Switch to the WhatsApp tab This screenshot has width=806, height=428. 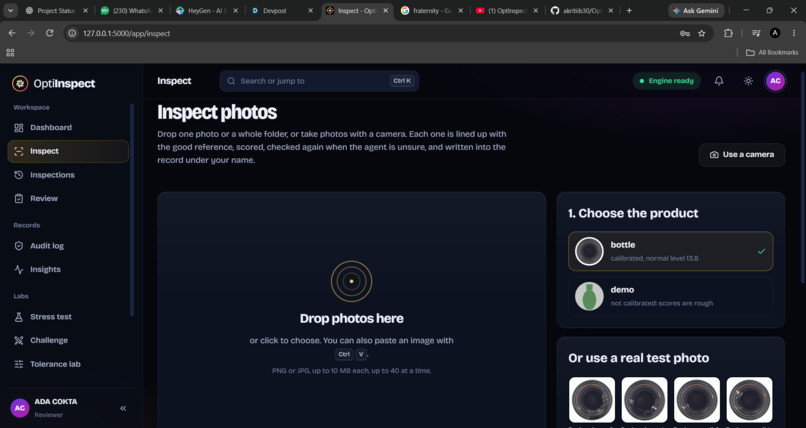[132, 11]
